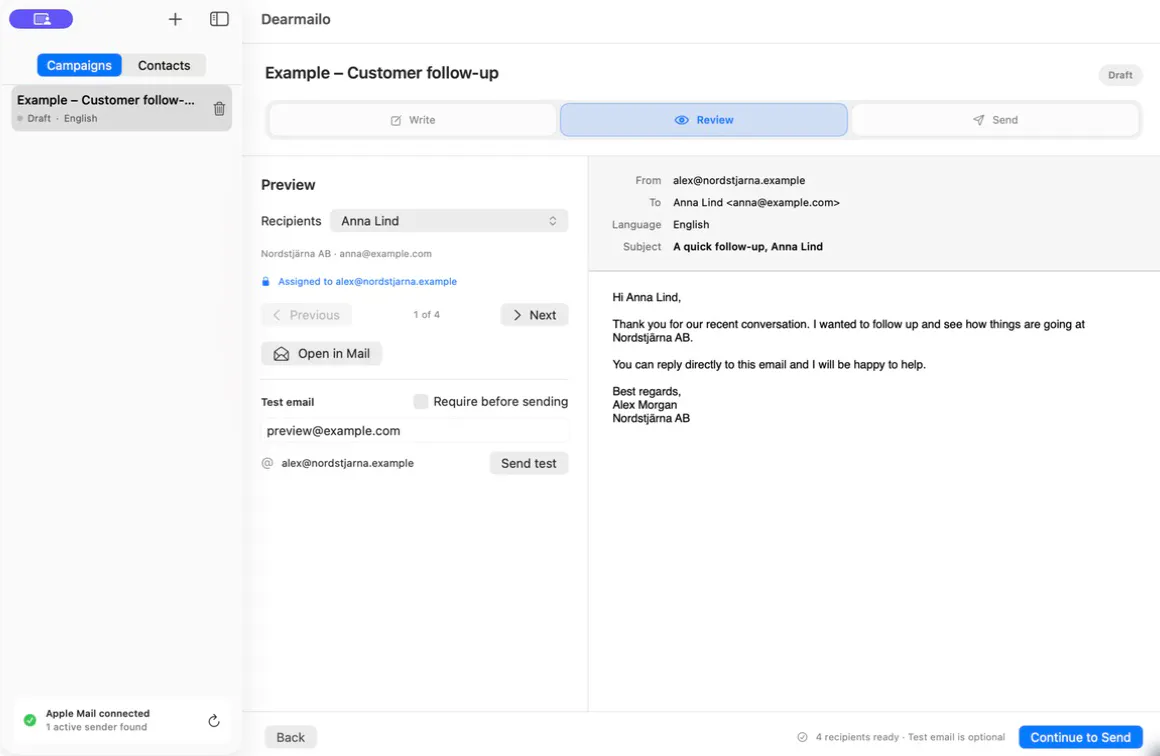The width and height of the screenshot is (1160, 756).
Task: Click the To address 'Anna Lind <anna@example.com>'
Action: 756,202
